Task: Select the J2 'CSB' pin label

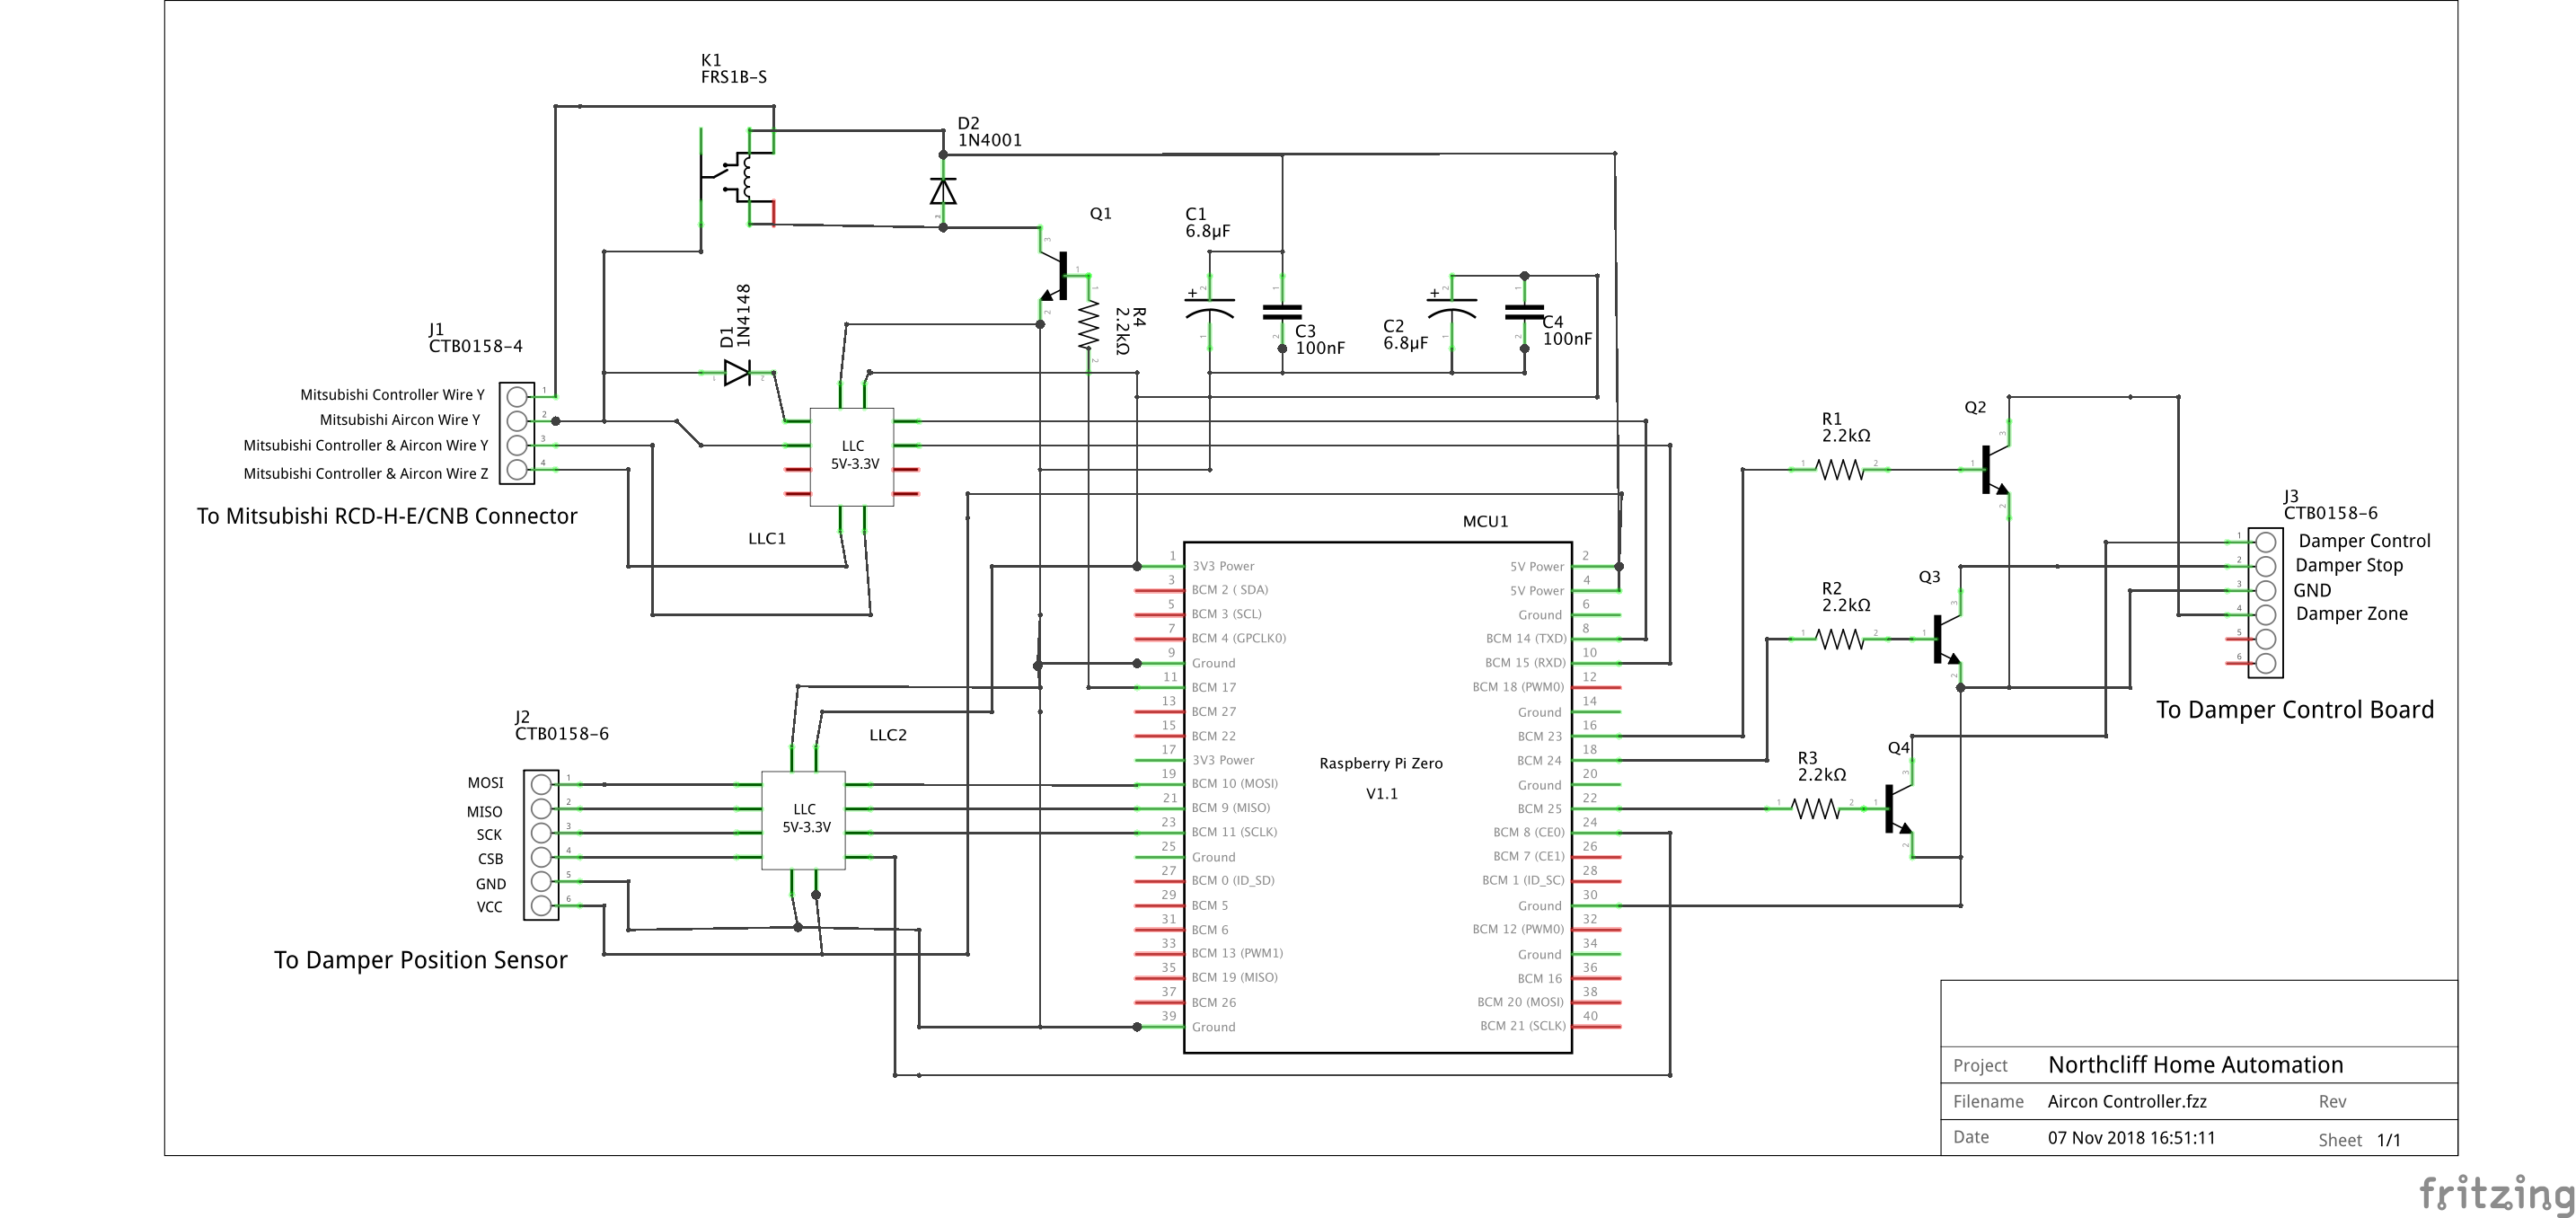Action: [x=490, y=859]
